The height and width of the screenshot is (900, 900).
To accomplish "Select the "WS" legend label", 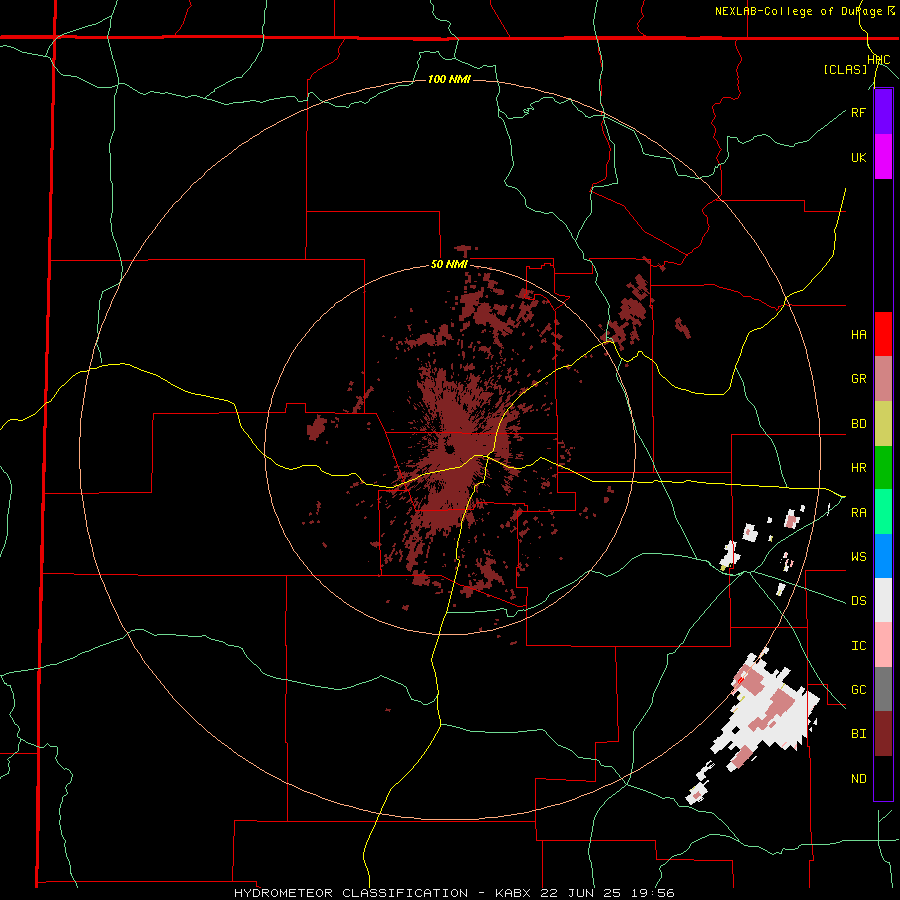I will [x=858, y=556].
